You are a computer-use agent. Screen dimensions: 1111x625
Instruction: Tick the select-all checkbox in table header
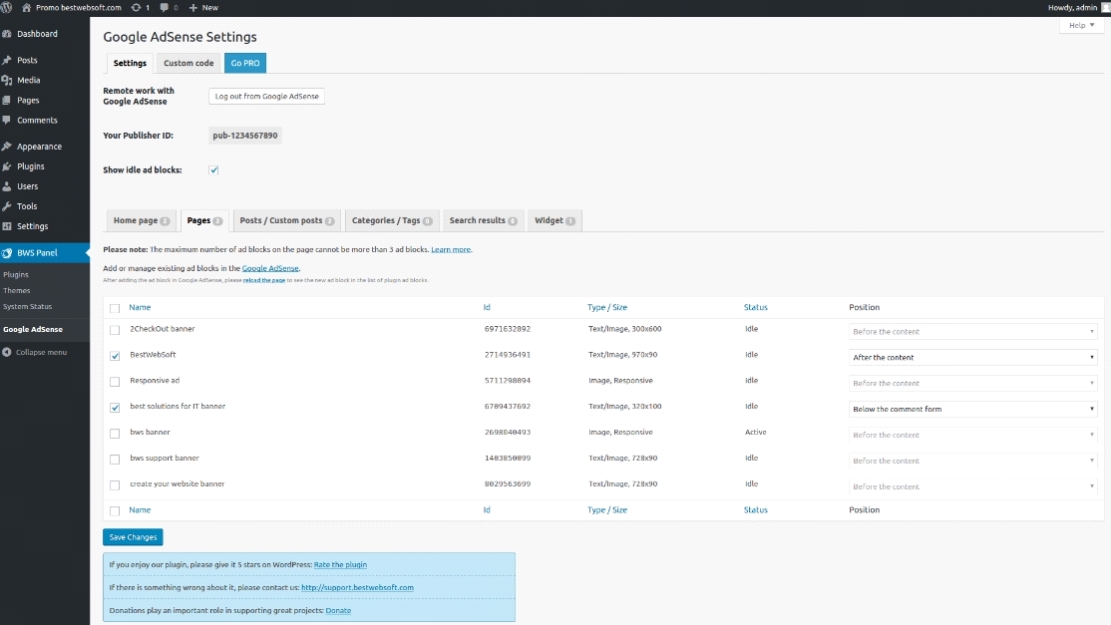point(115,308)
